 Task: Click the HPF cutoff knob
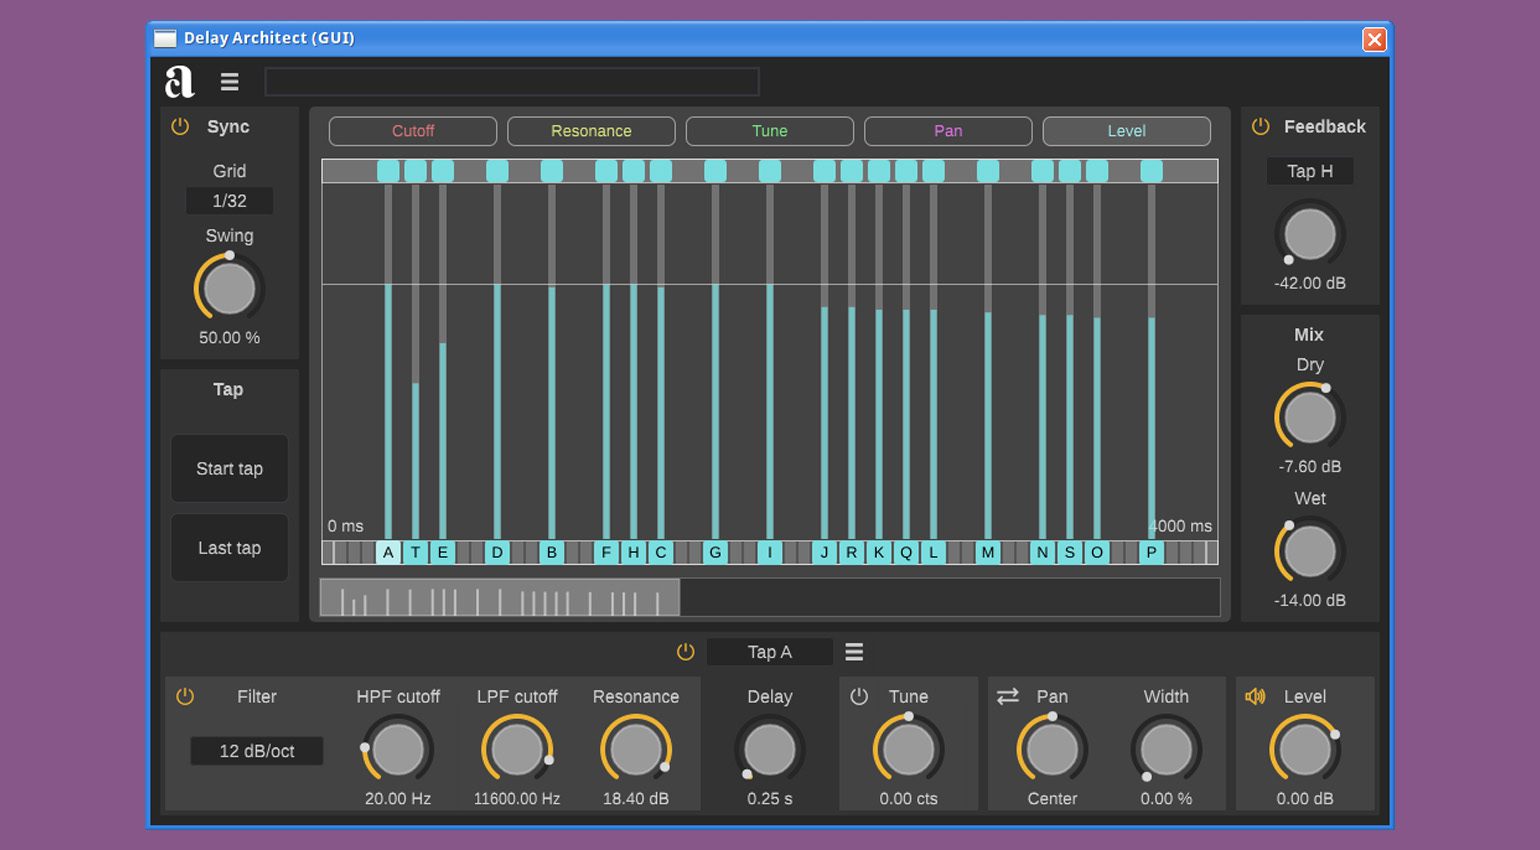click(x=398, y=750)
